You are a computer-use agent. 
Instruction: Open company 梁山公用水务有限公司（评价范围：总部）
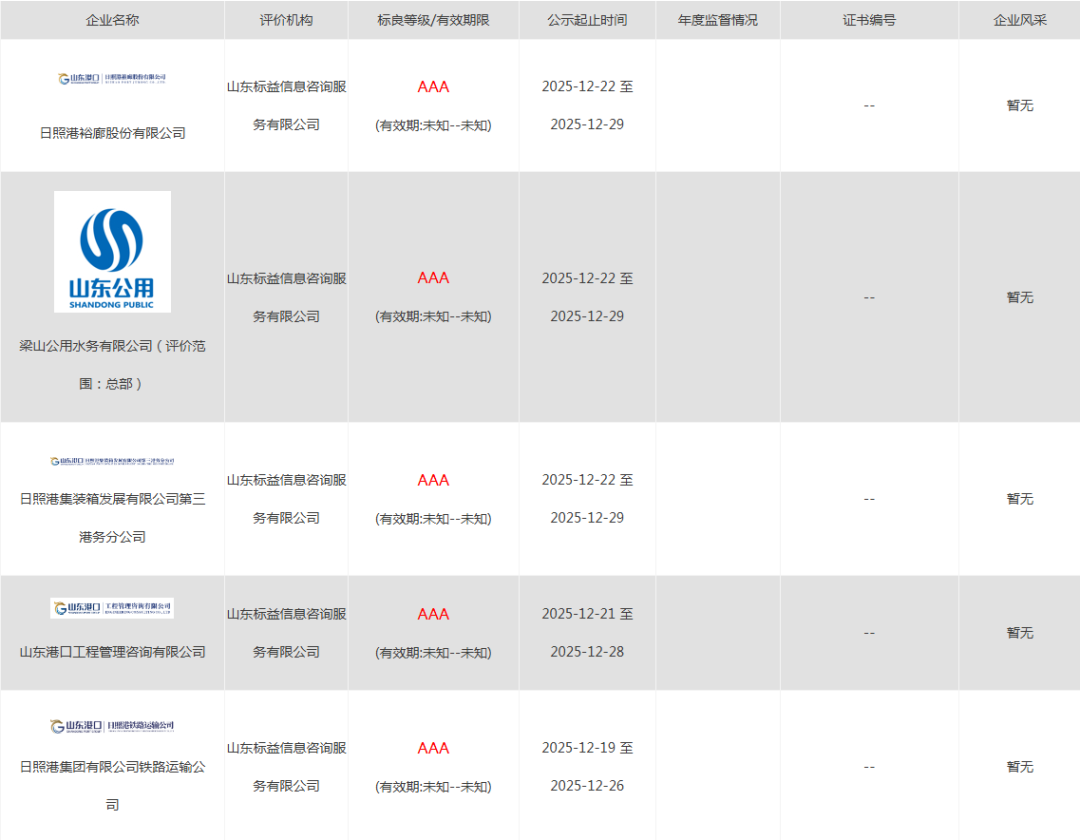click(112, 365)
